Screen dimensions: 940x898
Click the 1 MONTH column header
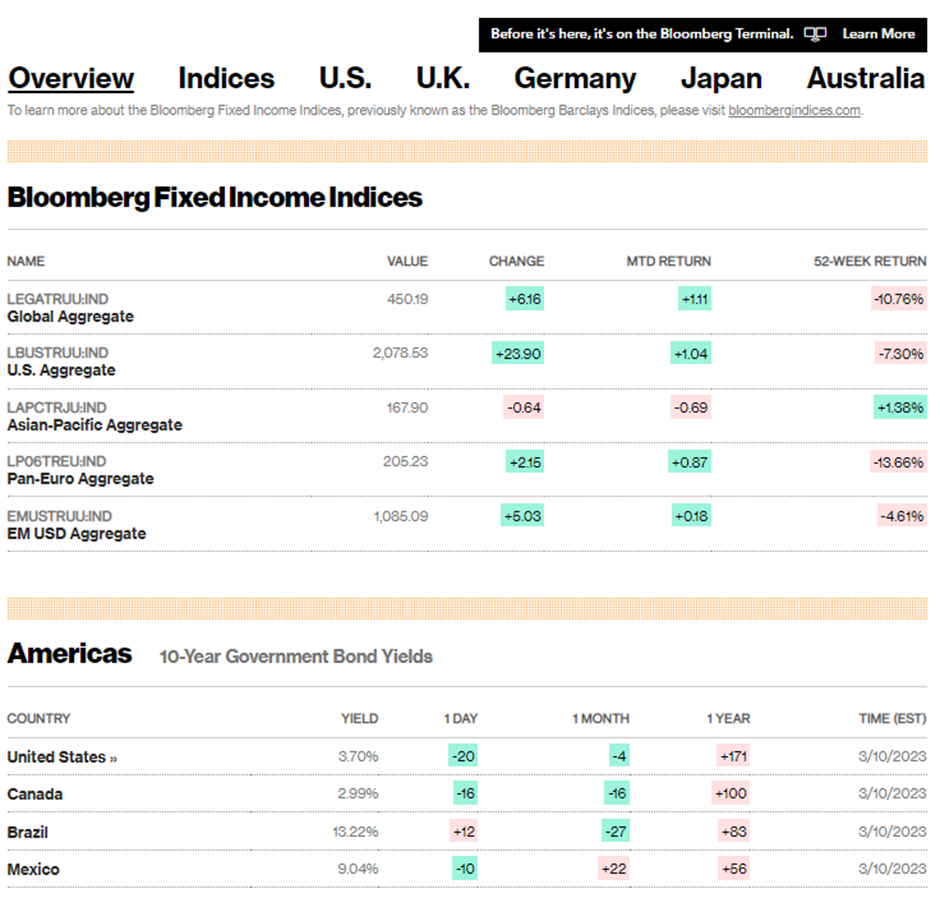601,718
